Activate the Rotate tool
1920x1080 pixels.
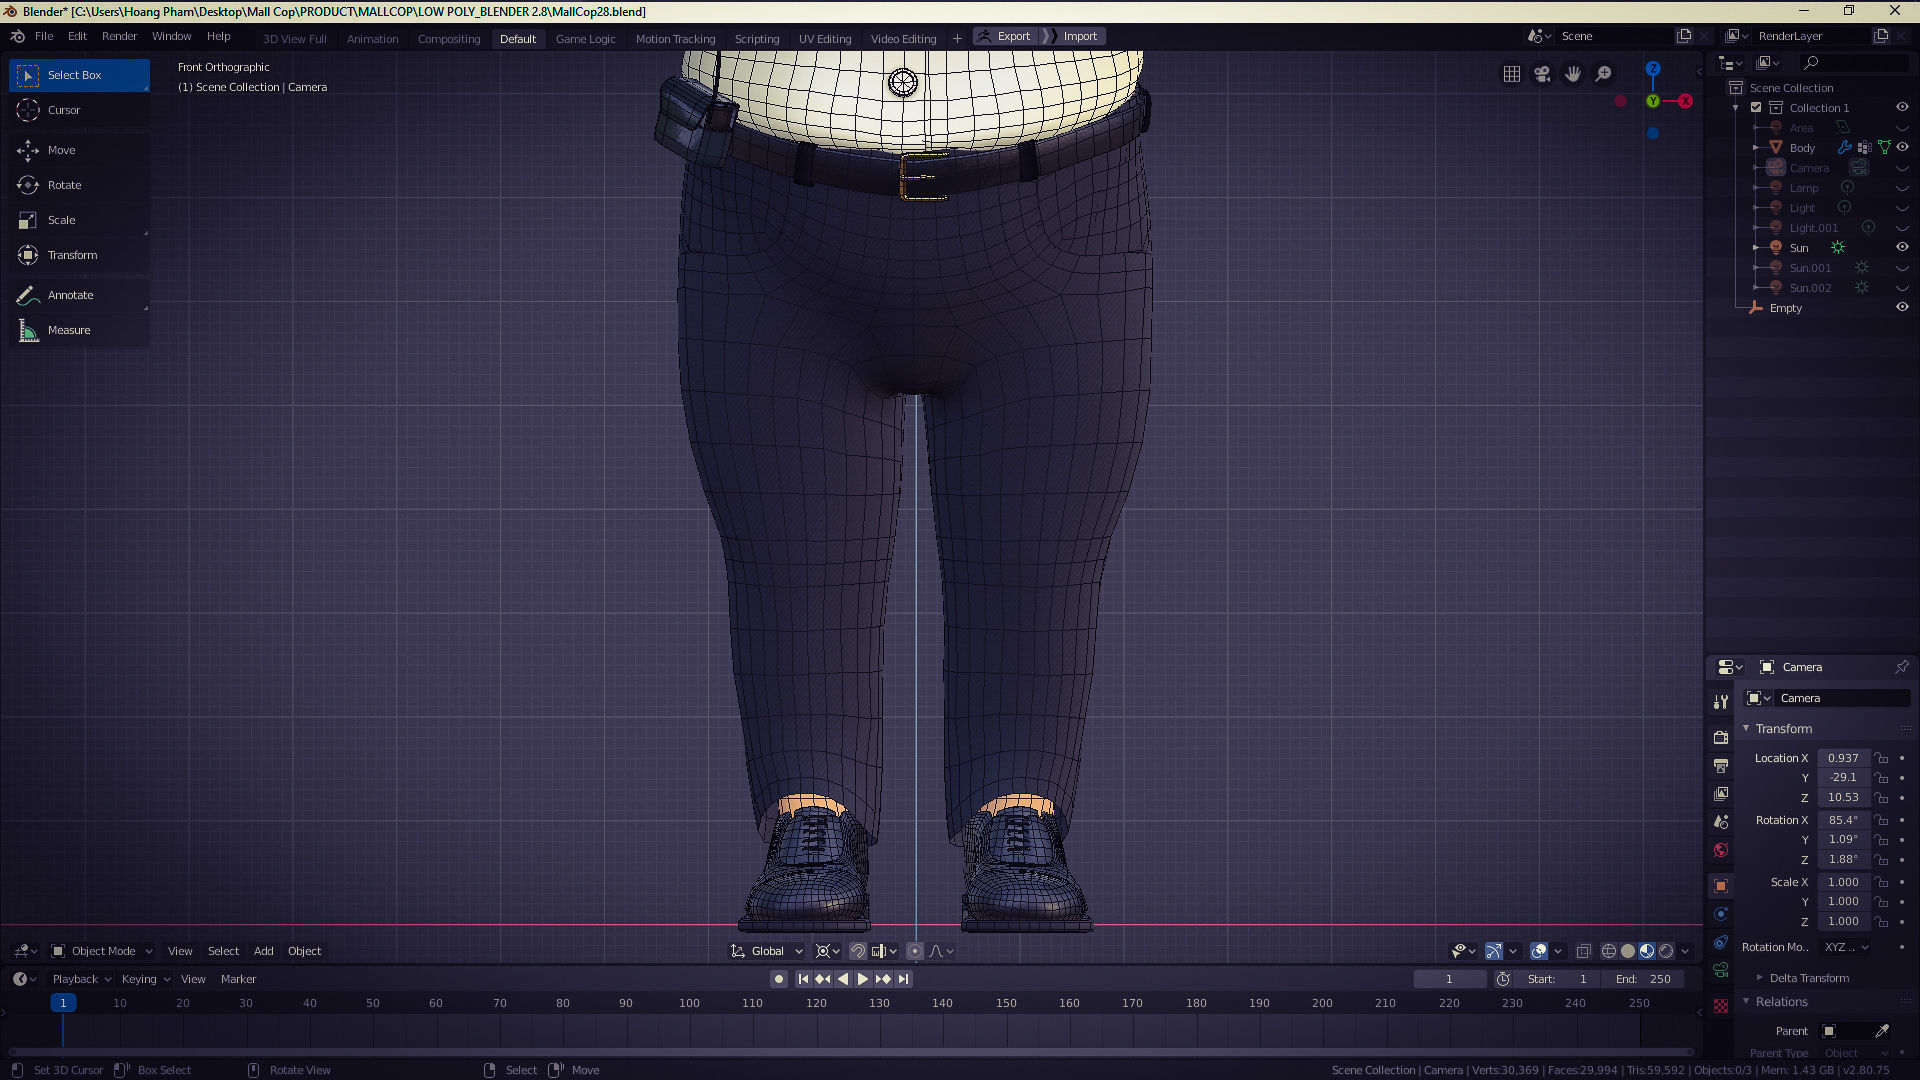point(64,185)
